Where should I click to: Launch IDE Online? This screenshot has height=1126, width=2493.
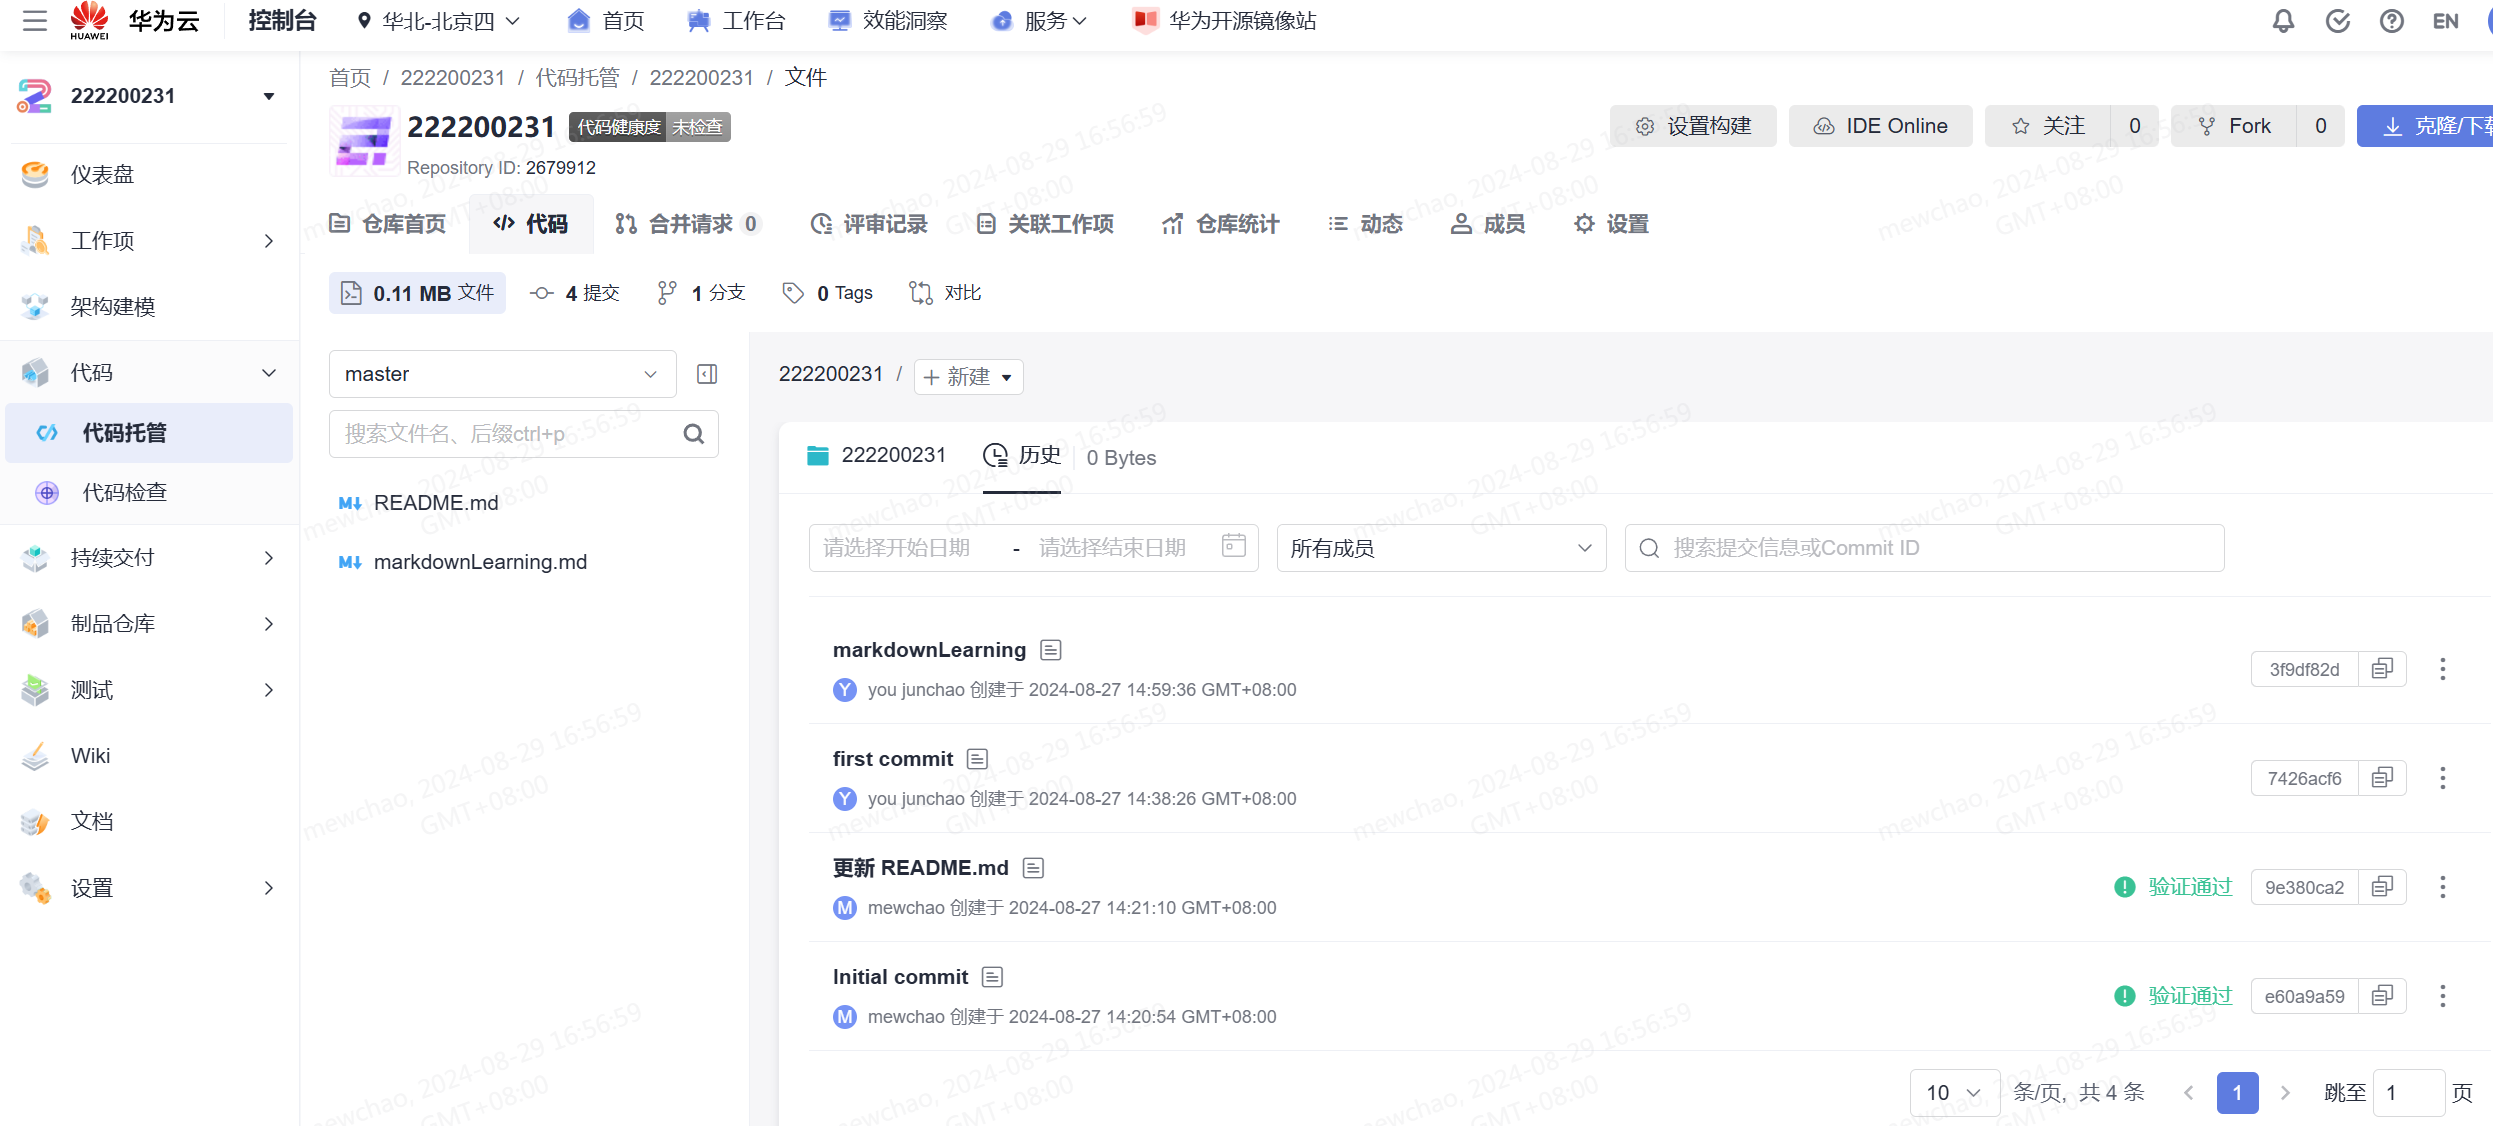pyautogui.click(x=1880, y=126)
